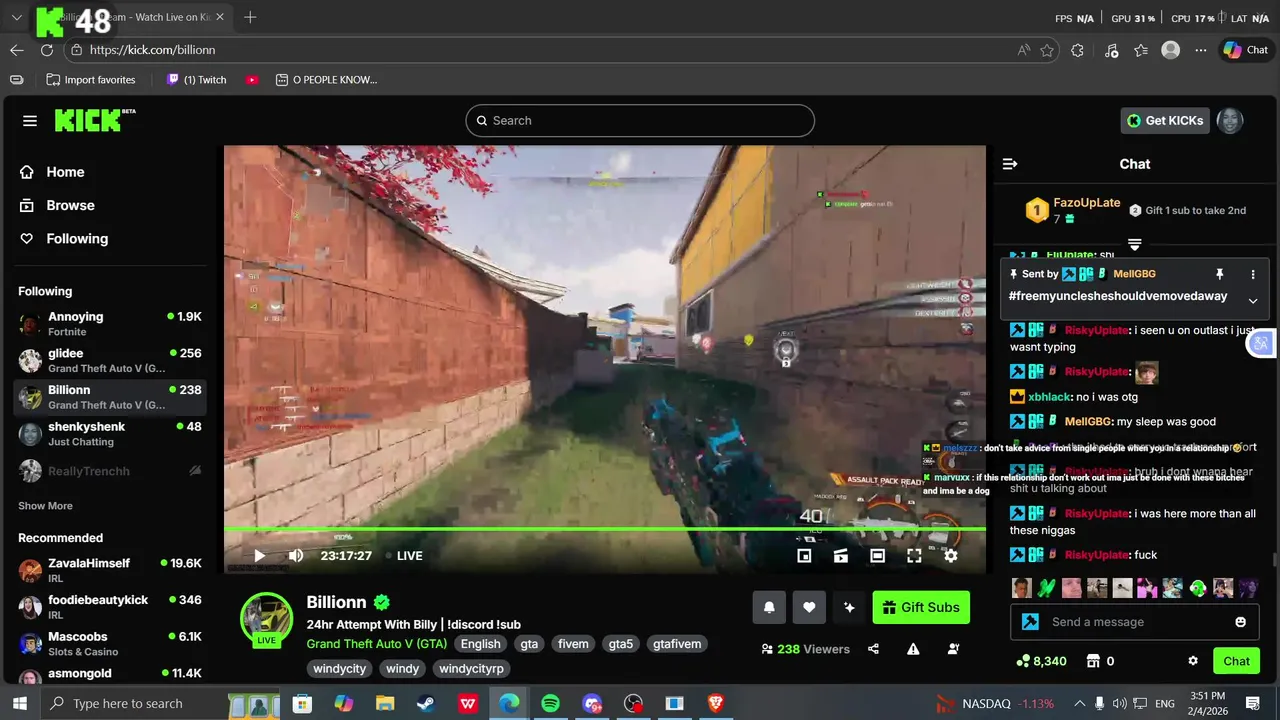
Task: Open chat settings gear icon
Action: pyautogui.click(x=1193, y=661)
